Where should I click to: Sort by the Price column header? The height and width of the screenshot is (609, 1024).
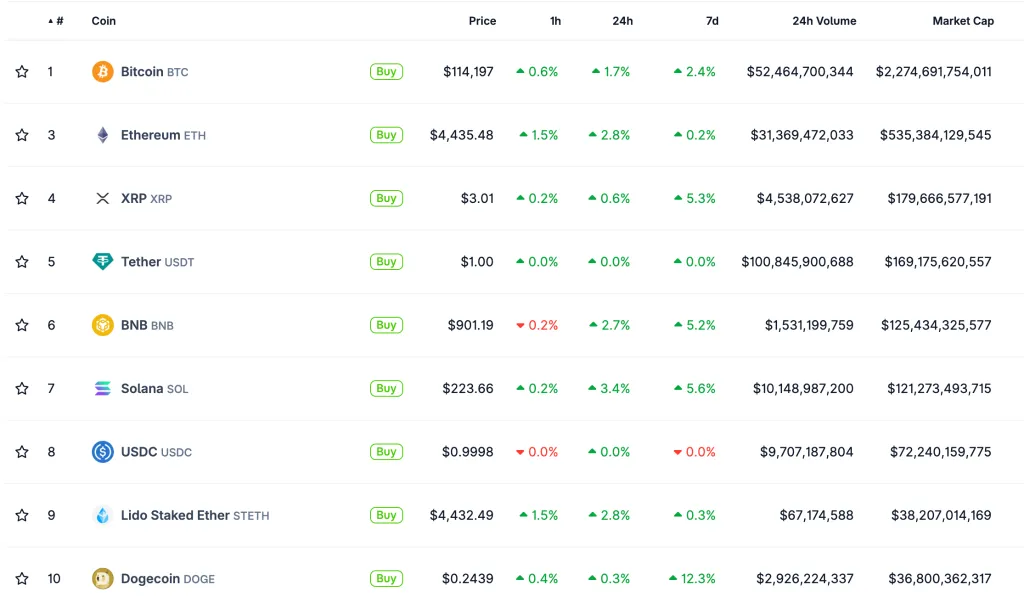482,21
